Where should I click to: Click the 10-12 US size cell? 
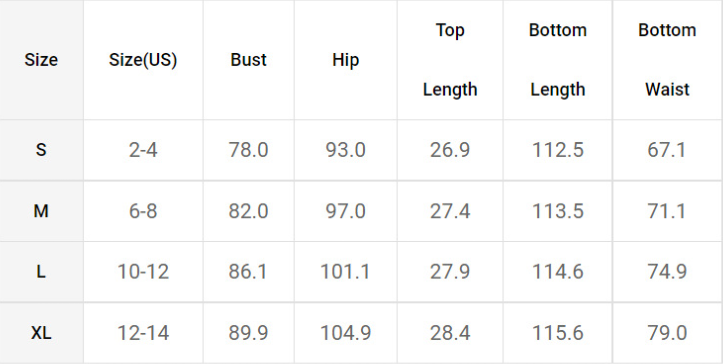coord(143,272)
